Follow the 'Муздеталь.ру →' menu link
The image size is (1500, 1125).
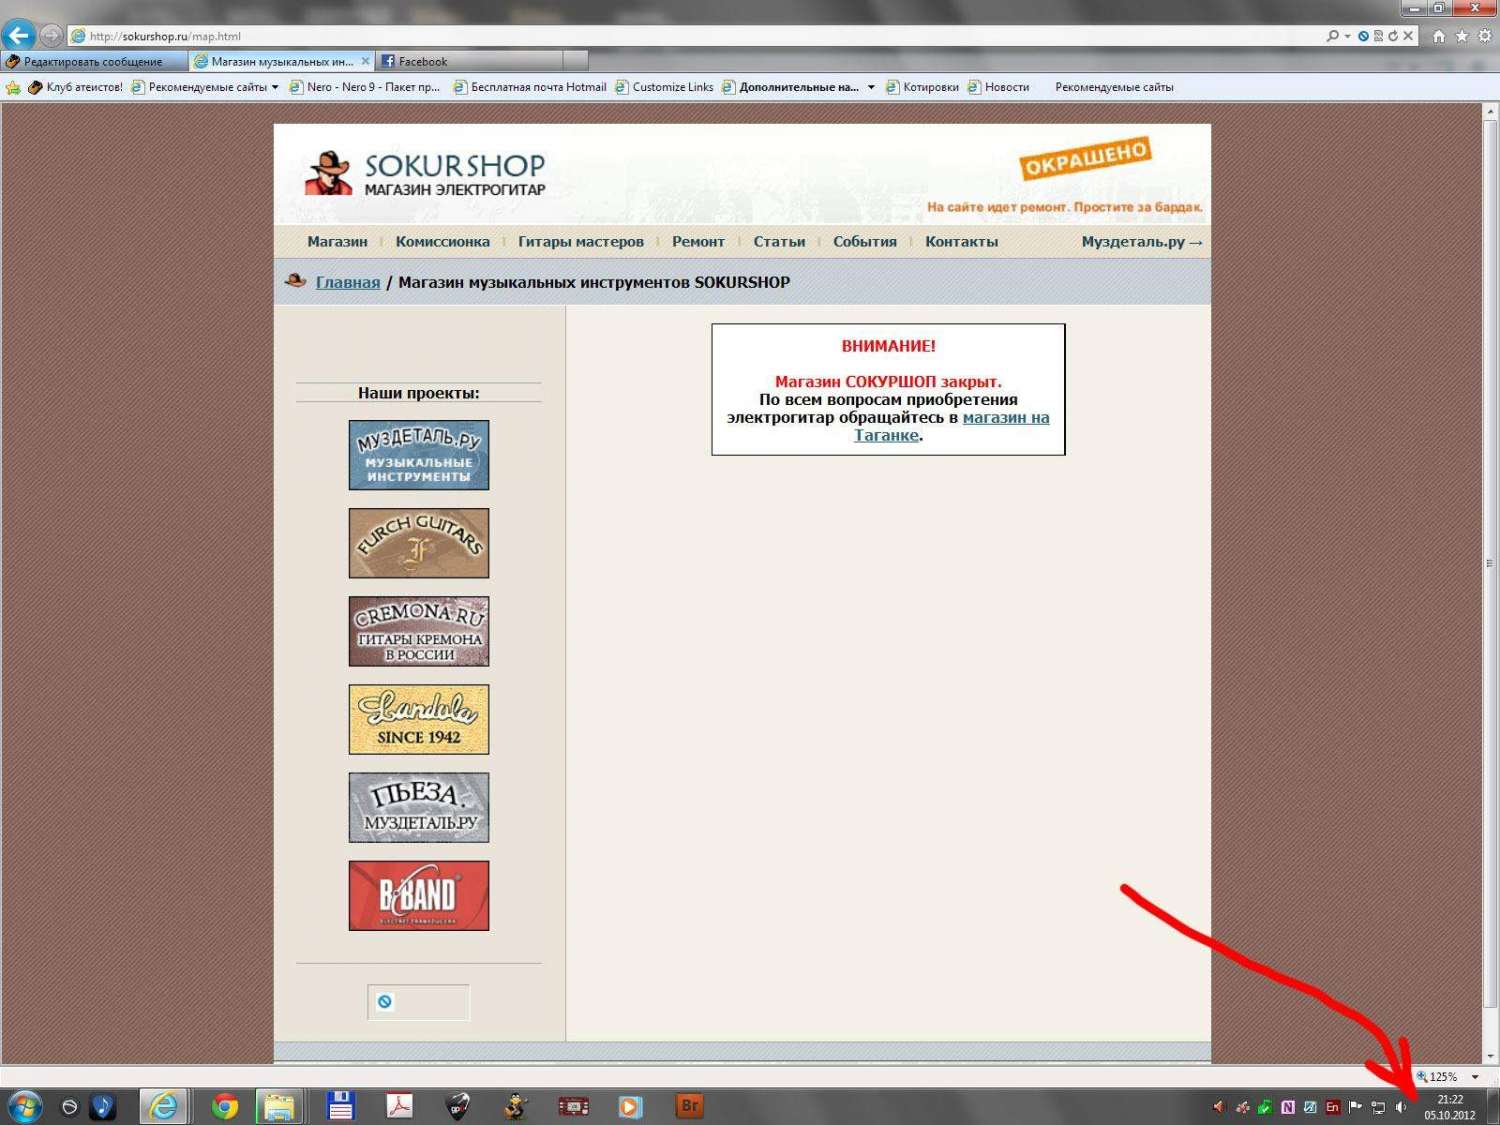[x=1142, y=241]
